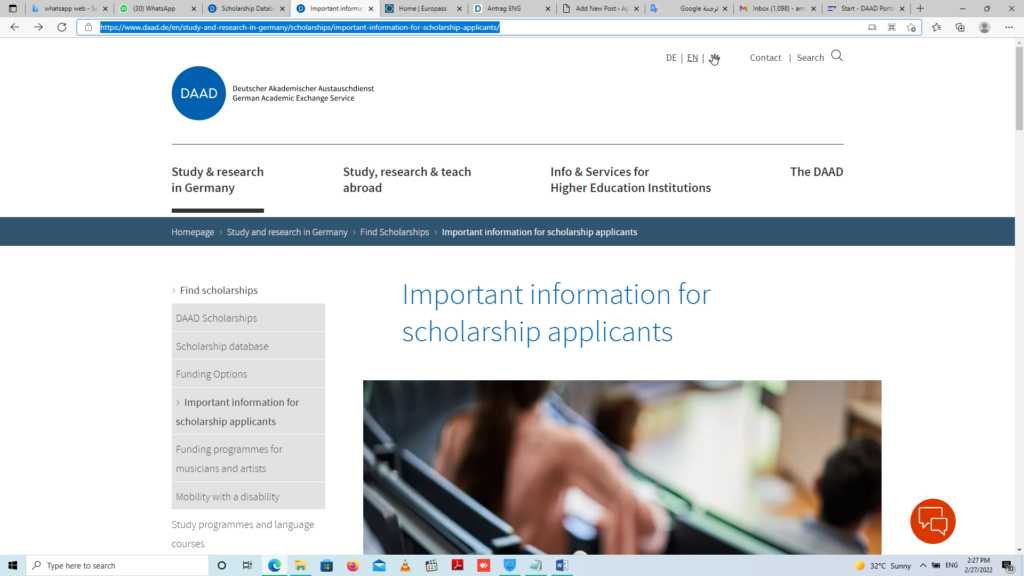The width and height of the screenshot is (1024, 576).
Task: Open Study & research in Germany menu
Action: [217, 180]
